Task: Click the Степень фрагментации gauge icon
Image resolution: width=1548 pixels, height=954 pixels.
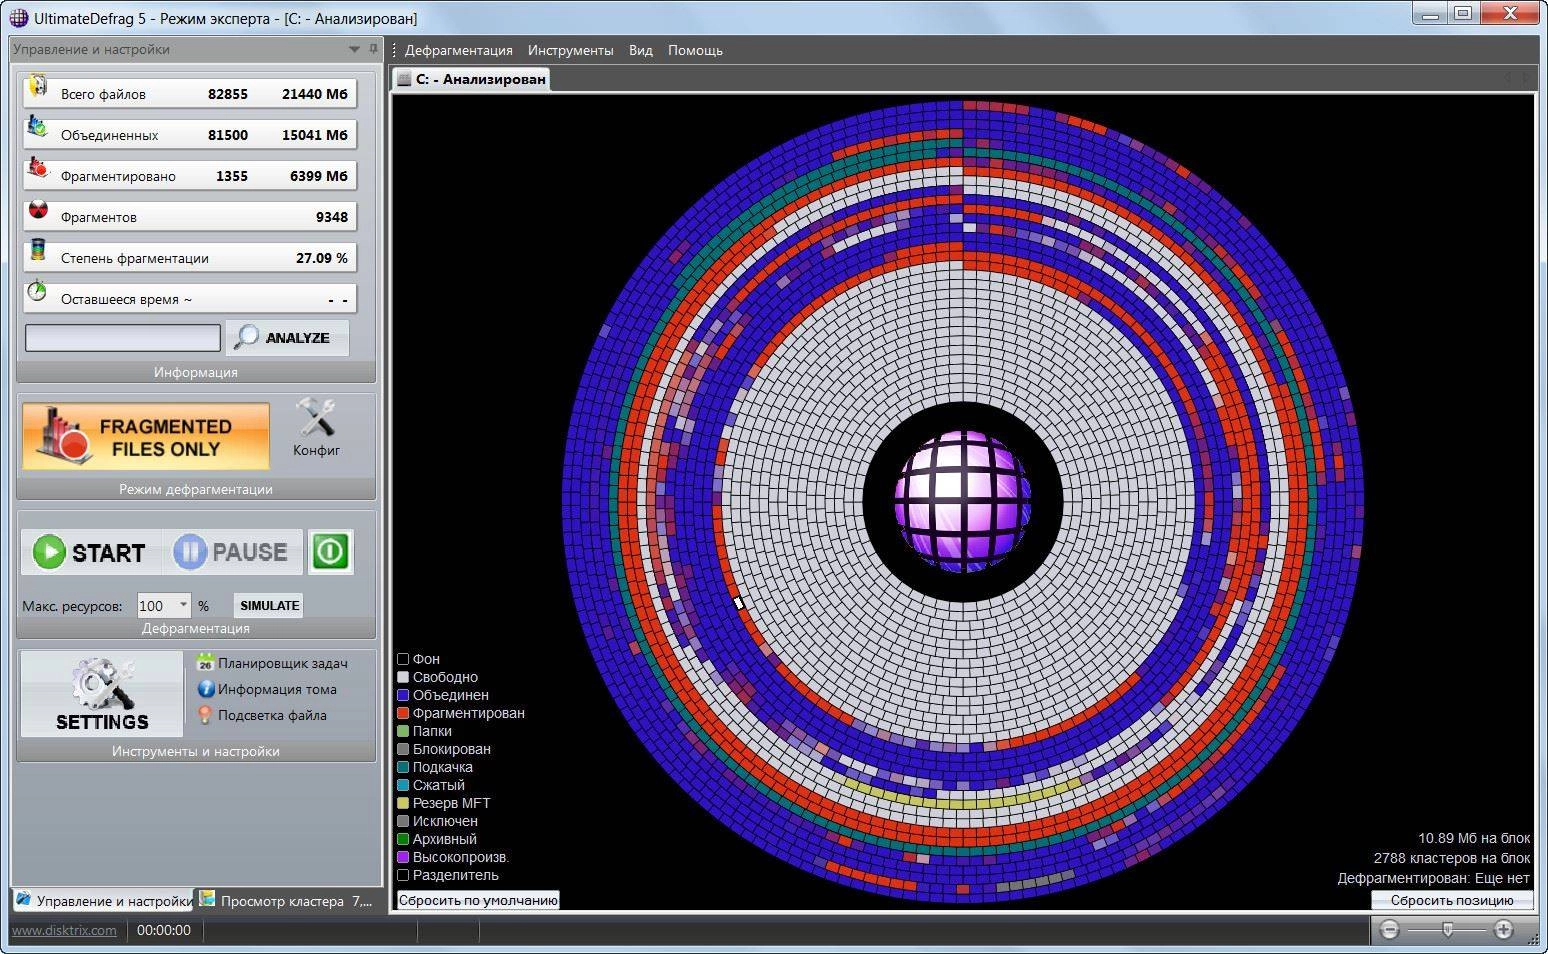Action: click(38, 250)
